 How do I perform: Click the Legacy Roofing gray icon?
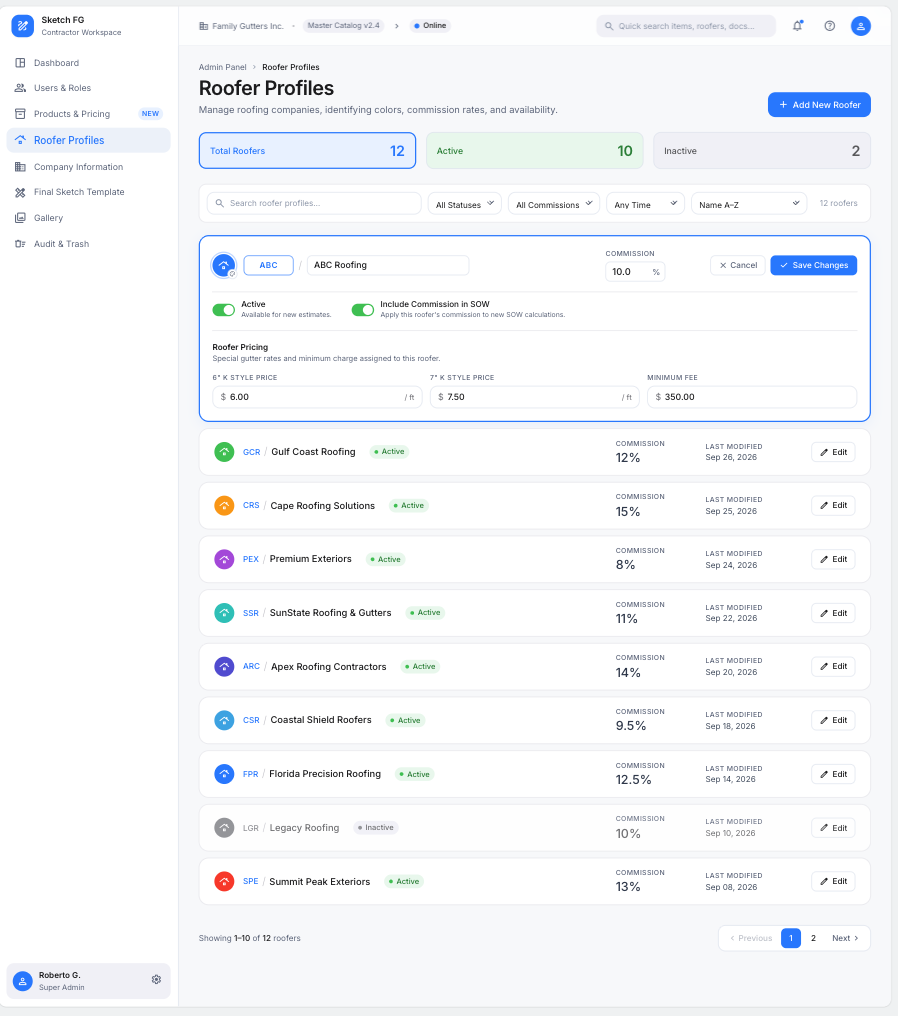(x=224, y=828)
